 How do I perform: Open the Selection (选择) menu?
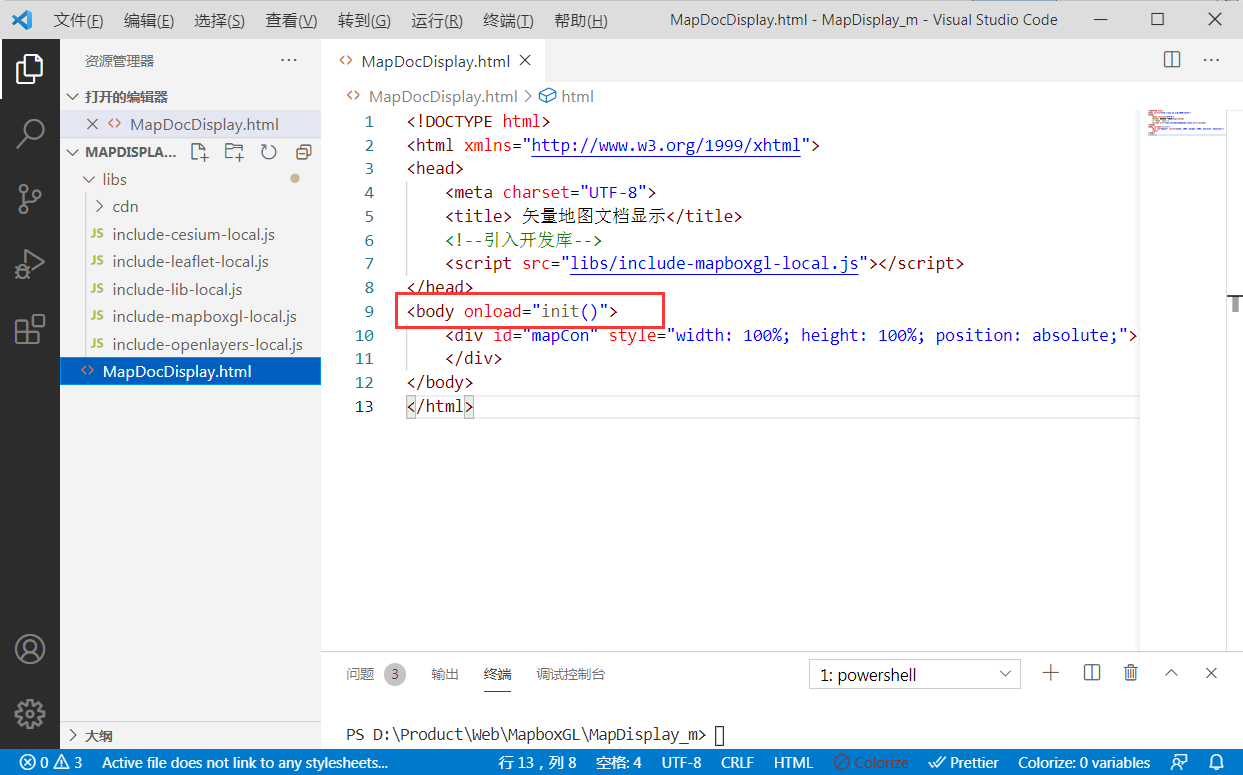pos(219,21)
